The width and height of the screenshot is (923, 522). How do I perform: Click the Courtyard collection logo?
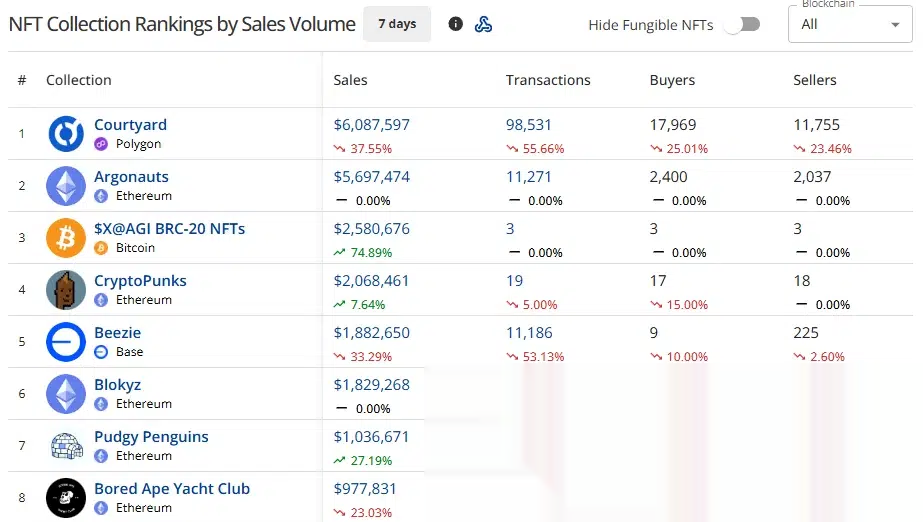pyautogui.click(x=66, y=134)
